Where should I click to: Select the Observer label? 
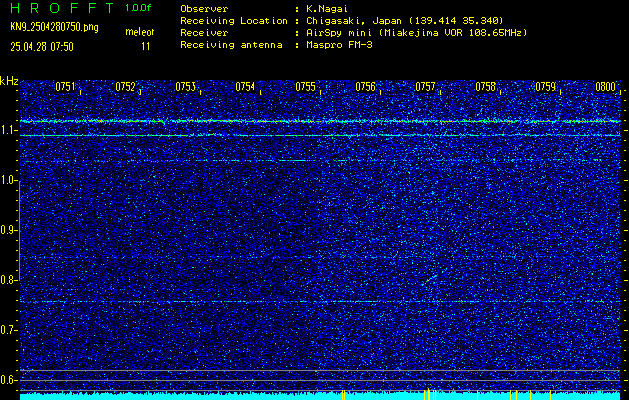204,9
